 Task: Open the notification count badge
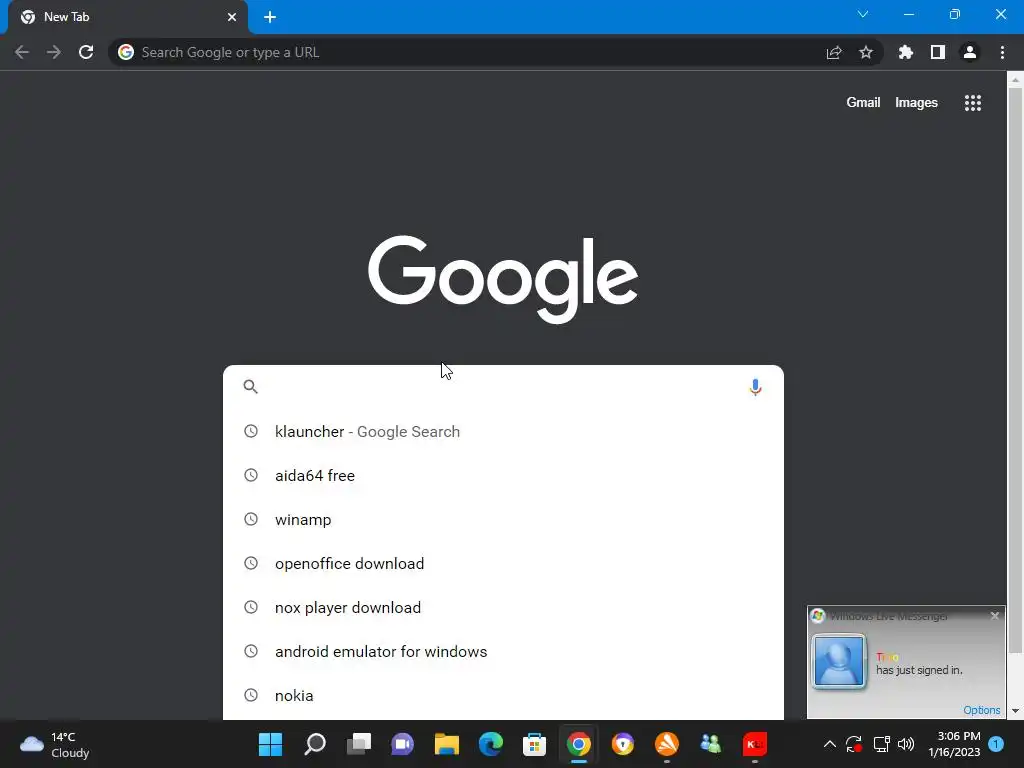point(996,744)
